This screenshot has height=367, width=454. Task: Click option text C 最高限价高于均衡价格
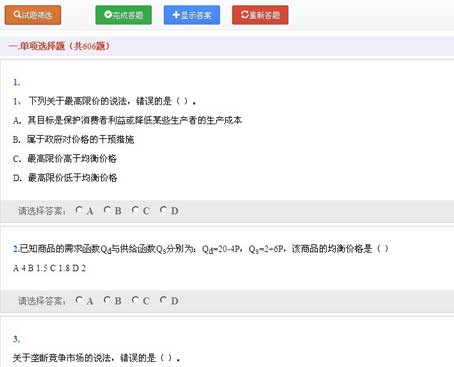tap(65, 158)
